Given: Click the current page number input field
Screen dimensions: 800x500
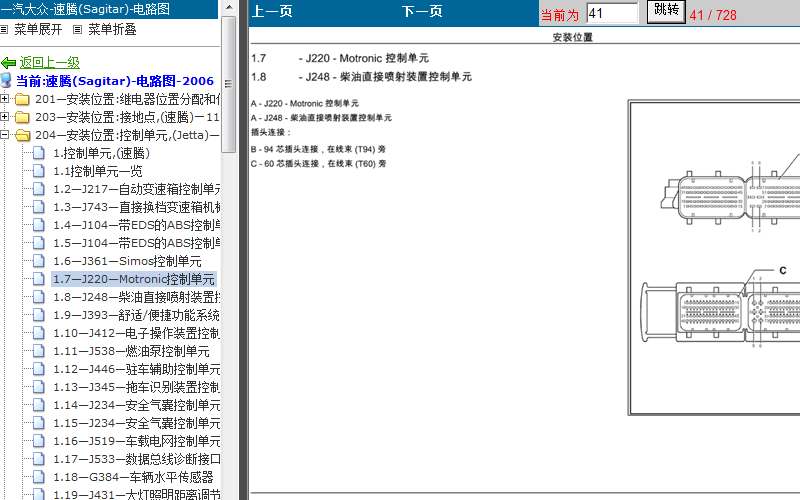Looking at the screenshot, I should tap(612, 13).
